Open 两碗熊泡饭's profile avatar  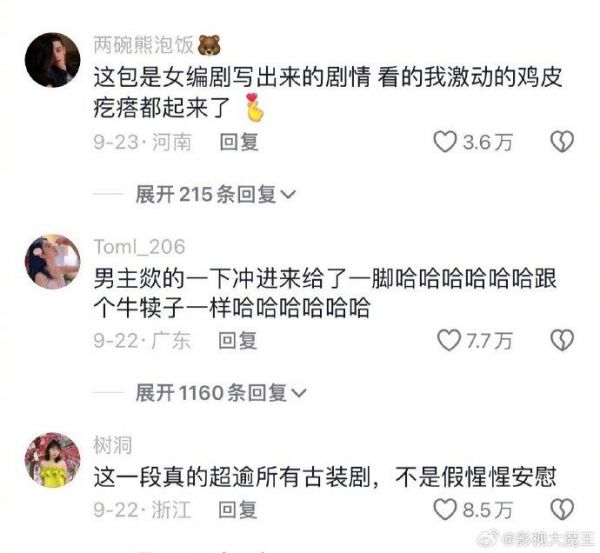(52, 60)
